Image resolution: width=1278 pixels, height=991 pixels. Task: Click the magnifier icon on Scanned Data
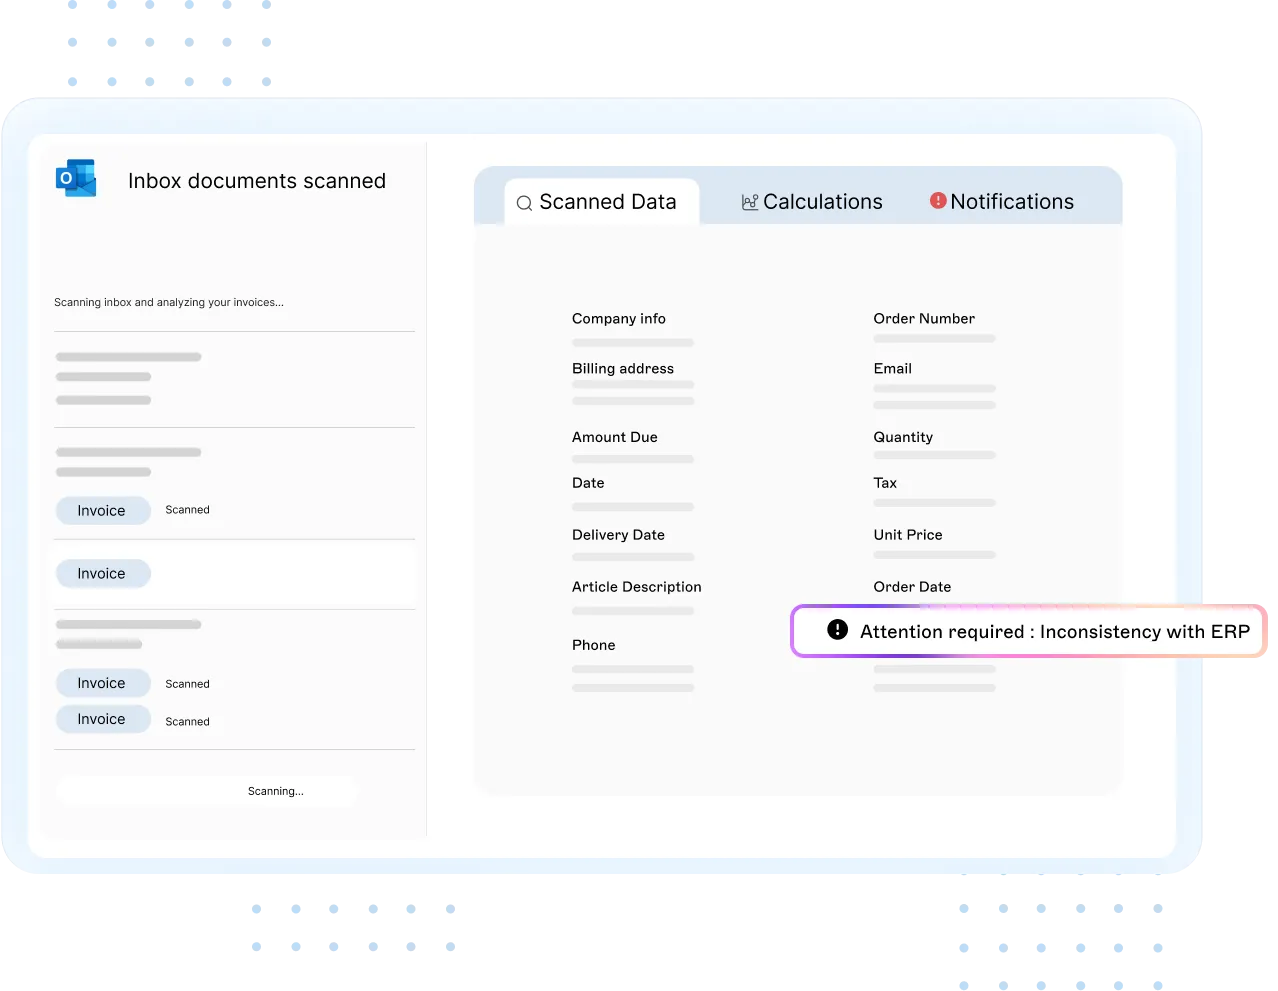click(x=524, y=203)
